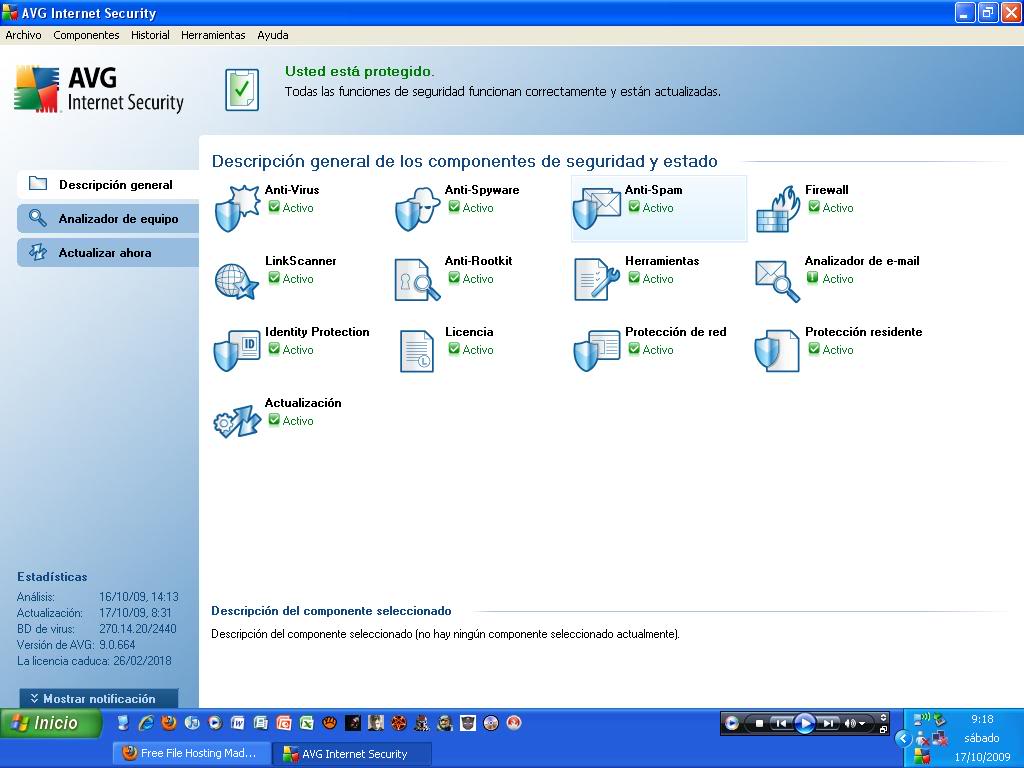This screenshot has height=768, width=1024.
Task: Click the wireless network tray icon
Action: [x=921, y=720]
